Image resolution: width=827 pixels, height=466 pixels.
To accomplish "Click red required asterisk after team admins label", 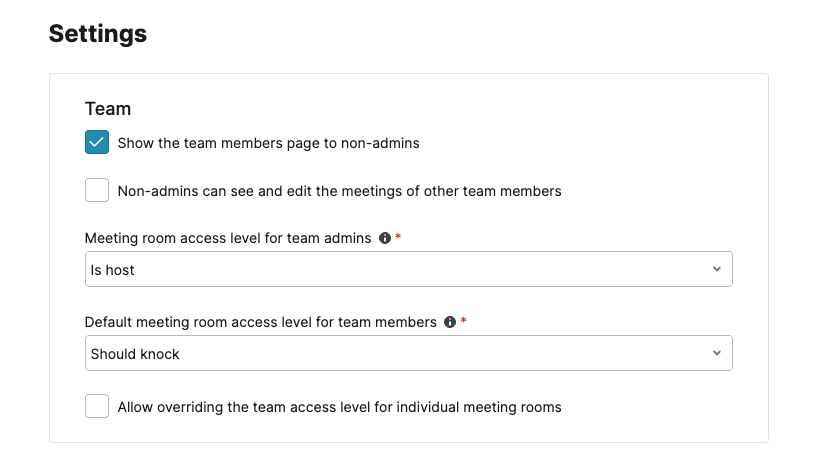I will (x=399, y=239).
